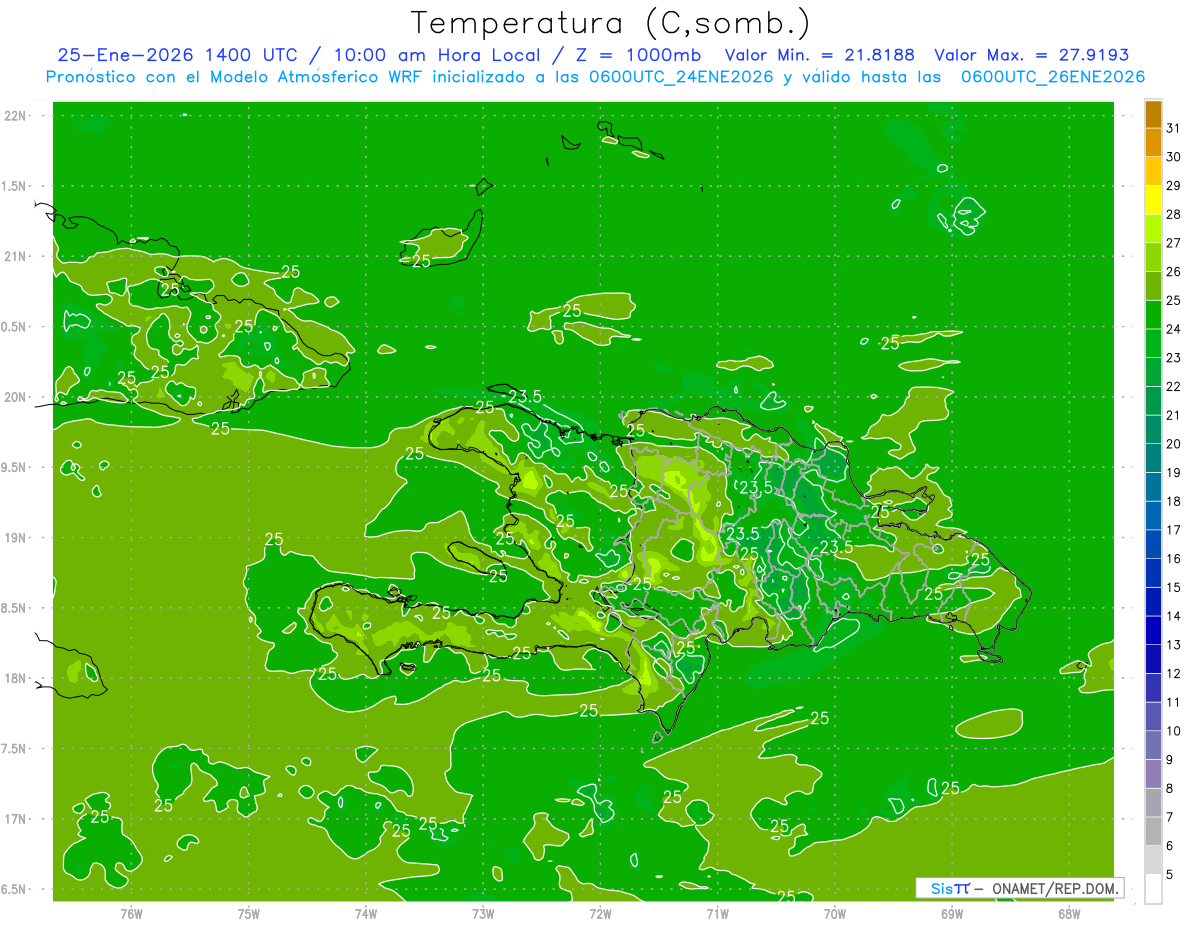Select 'Valor Min. = 21.8188' text
Image resolution: width=1200 pixels, height=927 pixels.
click(x=819, y=55)
